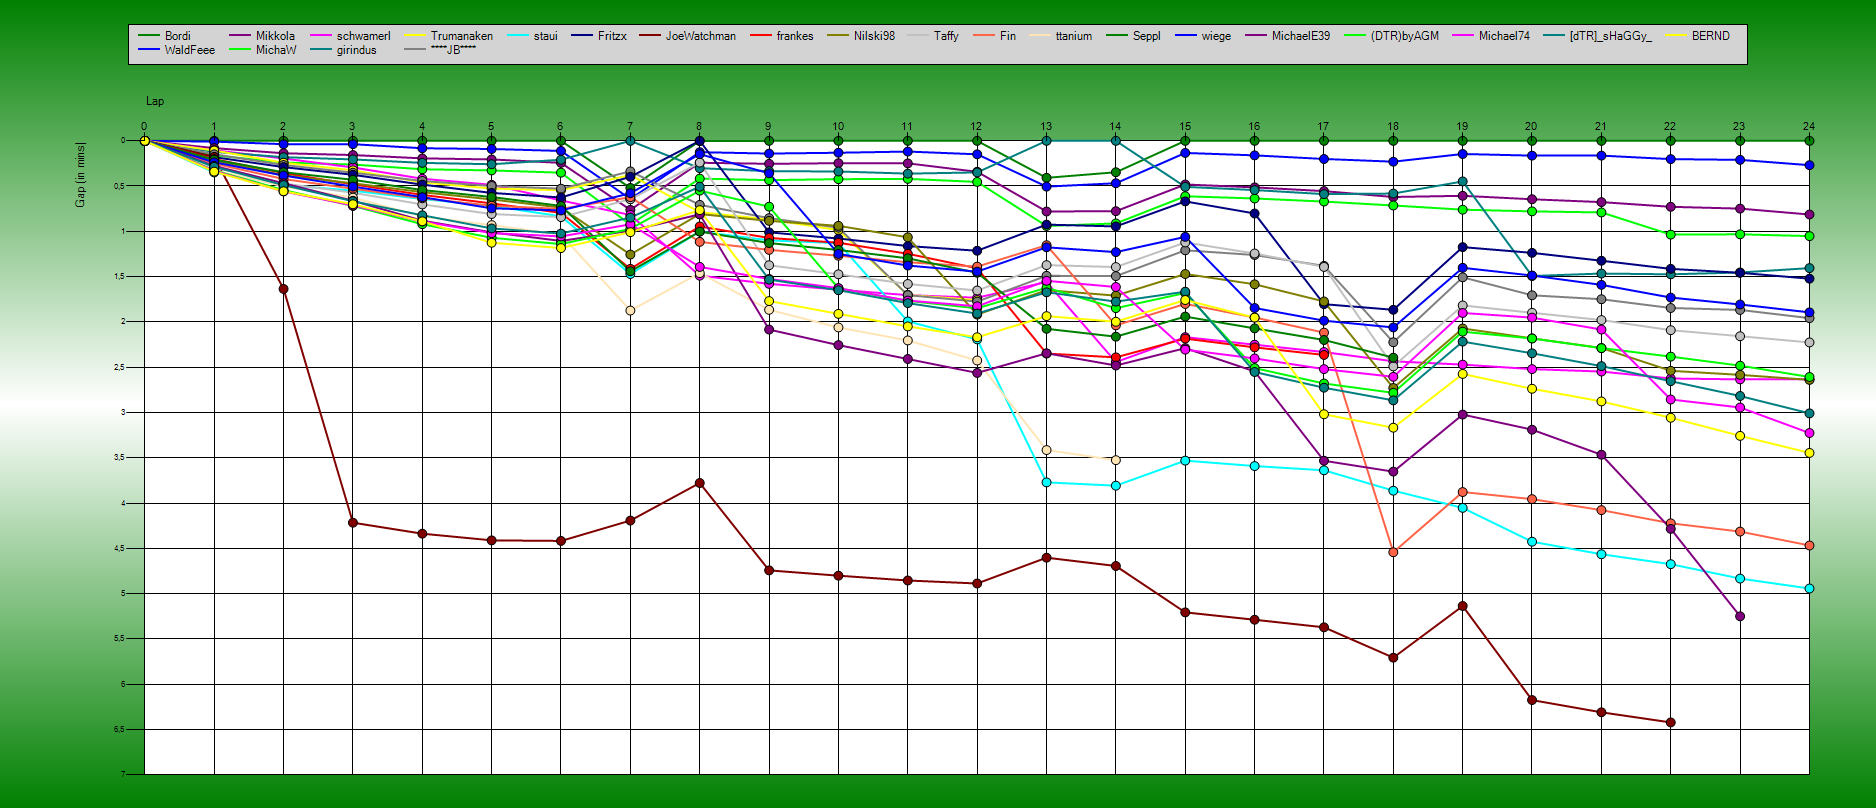Click the yellow start point at lap 0
The image size is (1876, 808).
(x=144, y=141)
